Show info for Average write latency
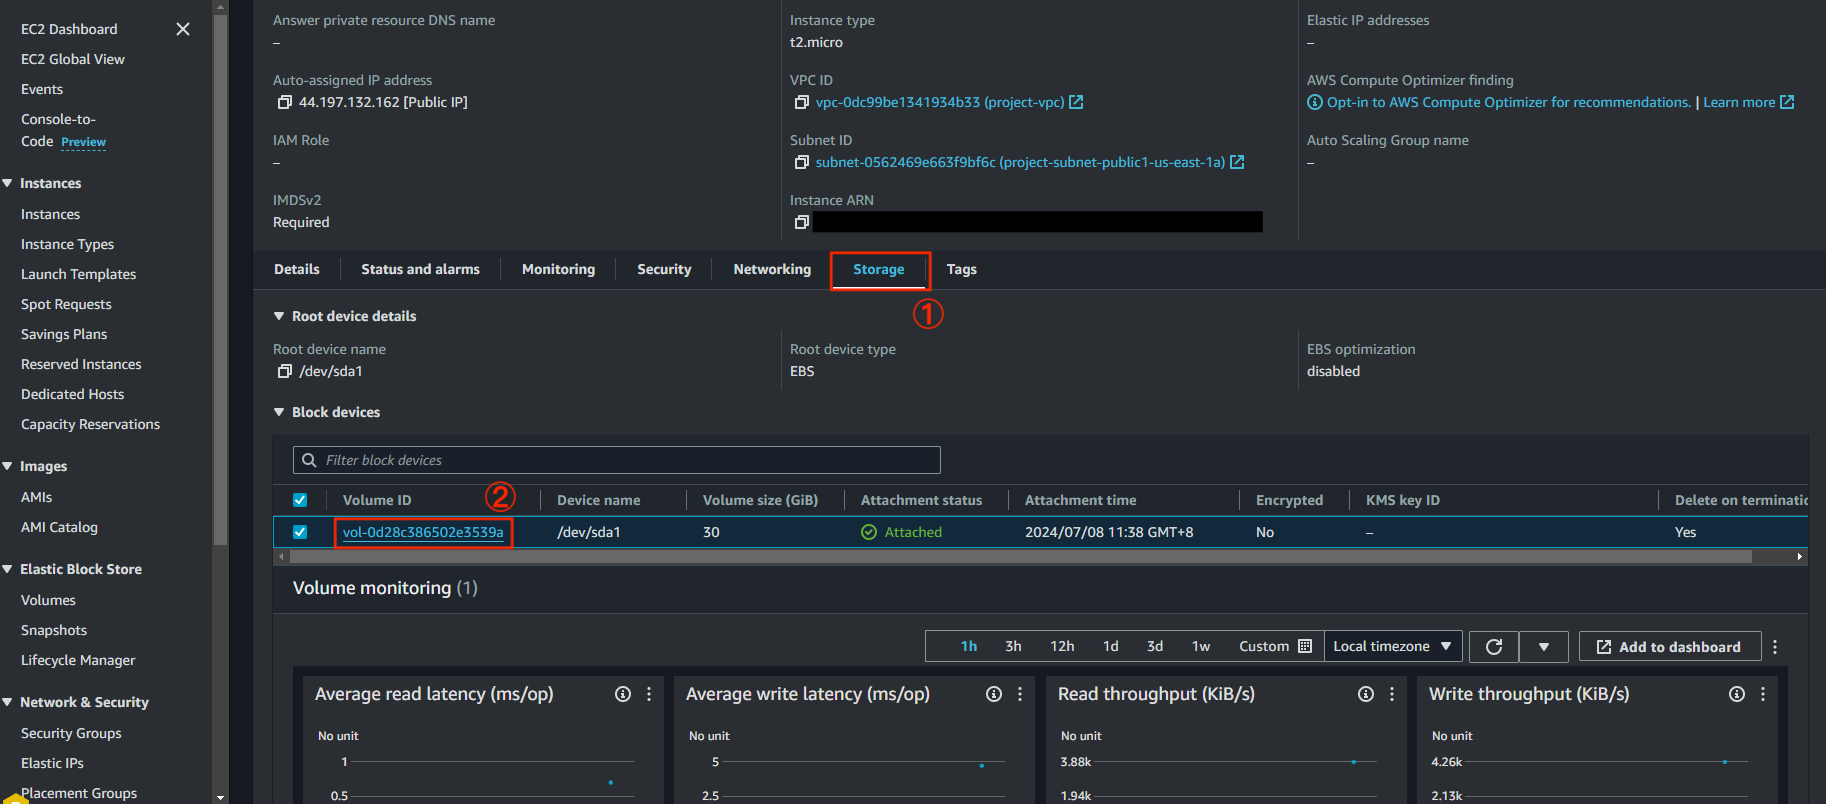This screenshot has height=804, width=1826. tap(994, 694)
